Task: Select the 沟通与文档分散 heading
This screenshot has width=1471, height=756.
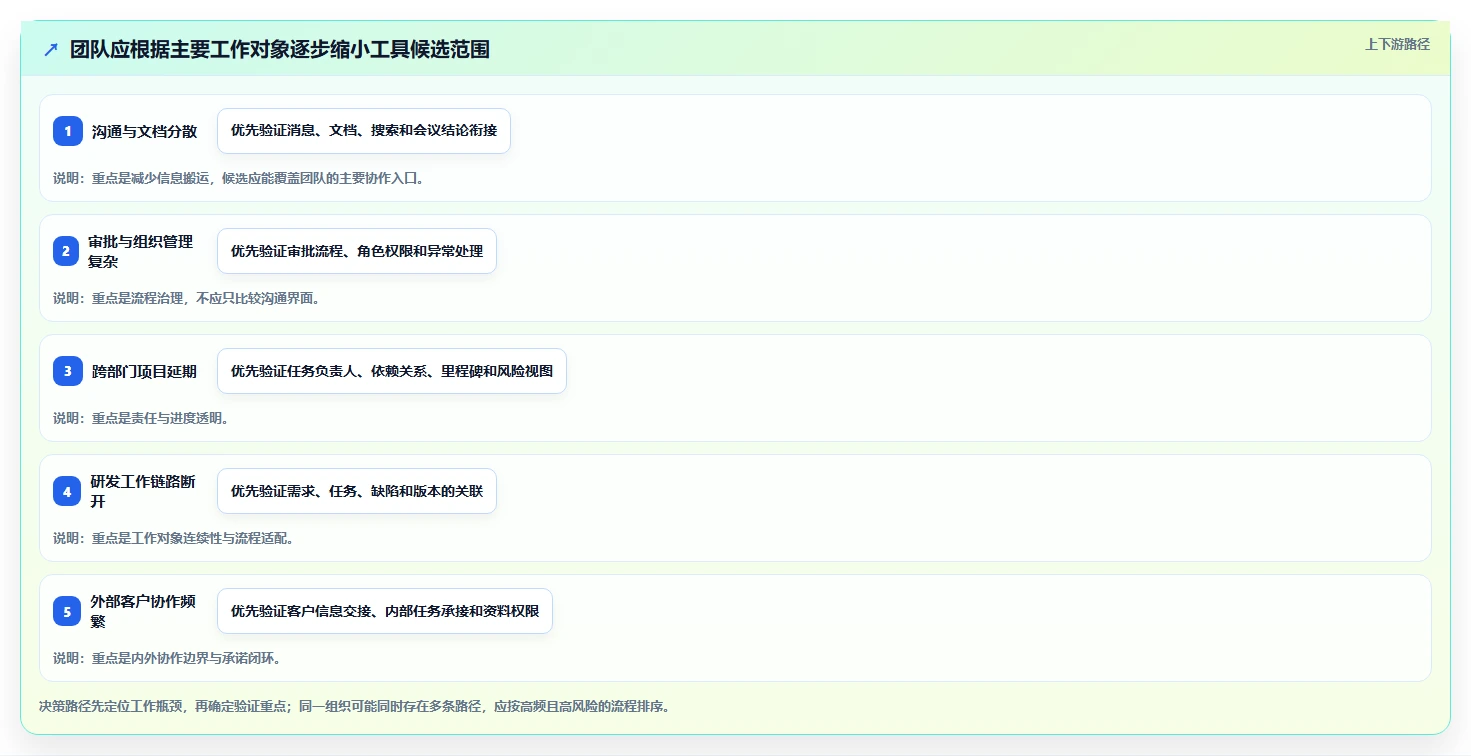Action: click(145, 131)
